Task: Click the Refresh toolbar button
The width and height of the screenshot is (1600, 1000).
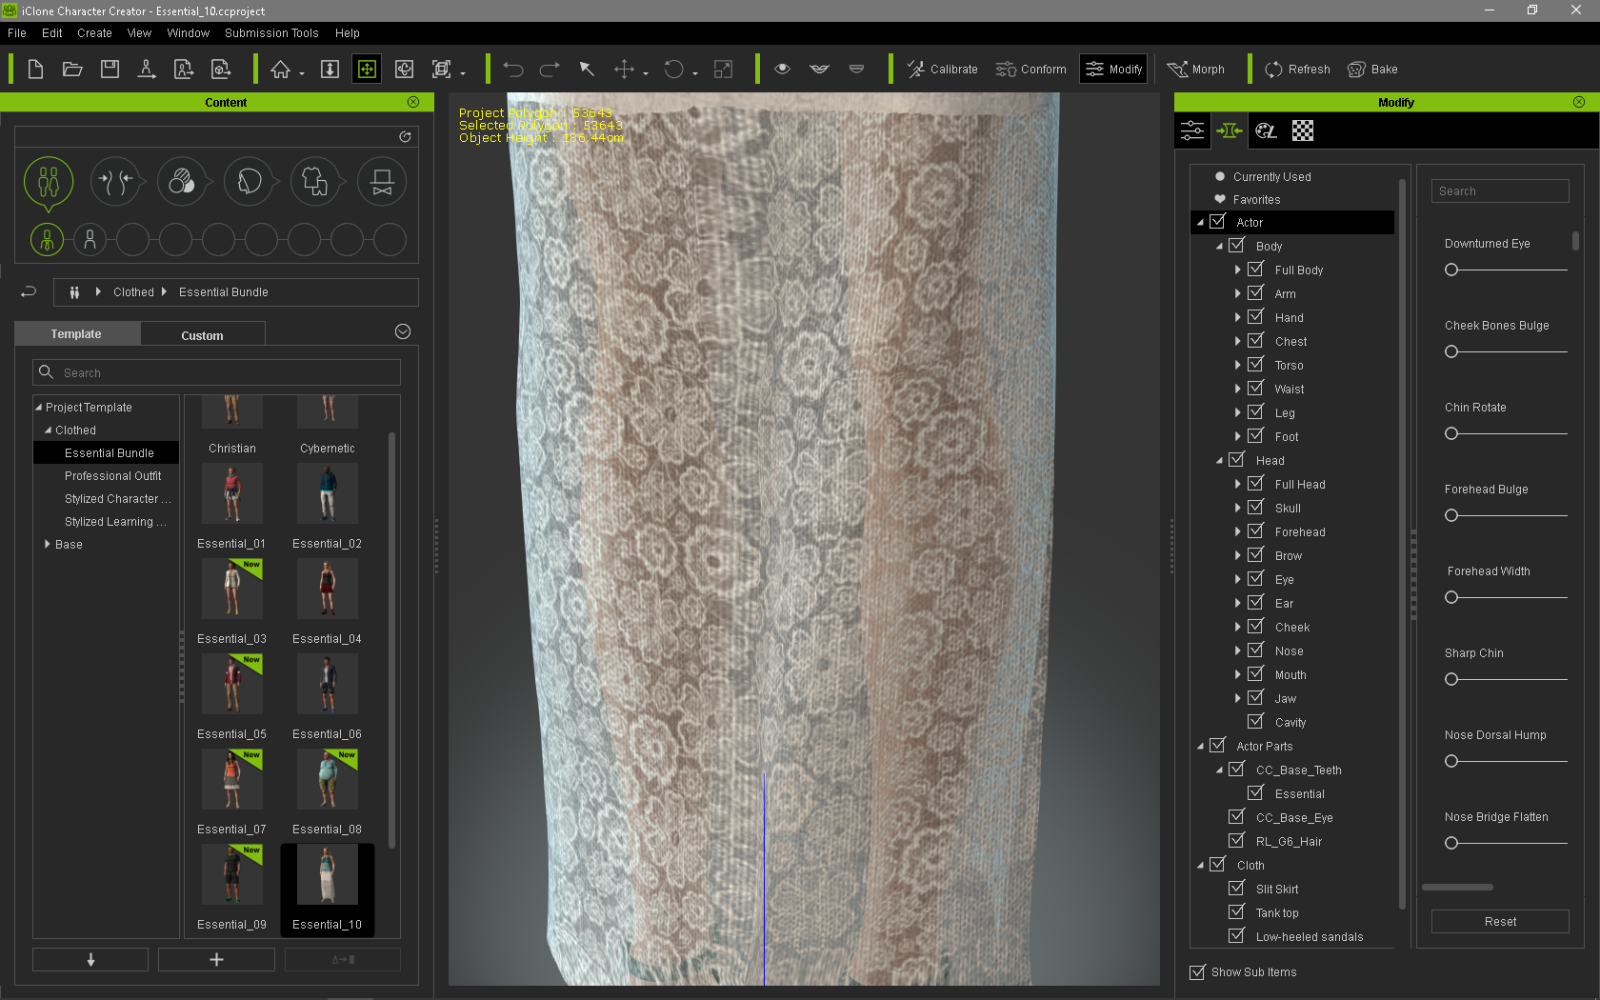Action: [1297, 69]
